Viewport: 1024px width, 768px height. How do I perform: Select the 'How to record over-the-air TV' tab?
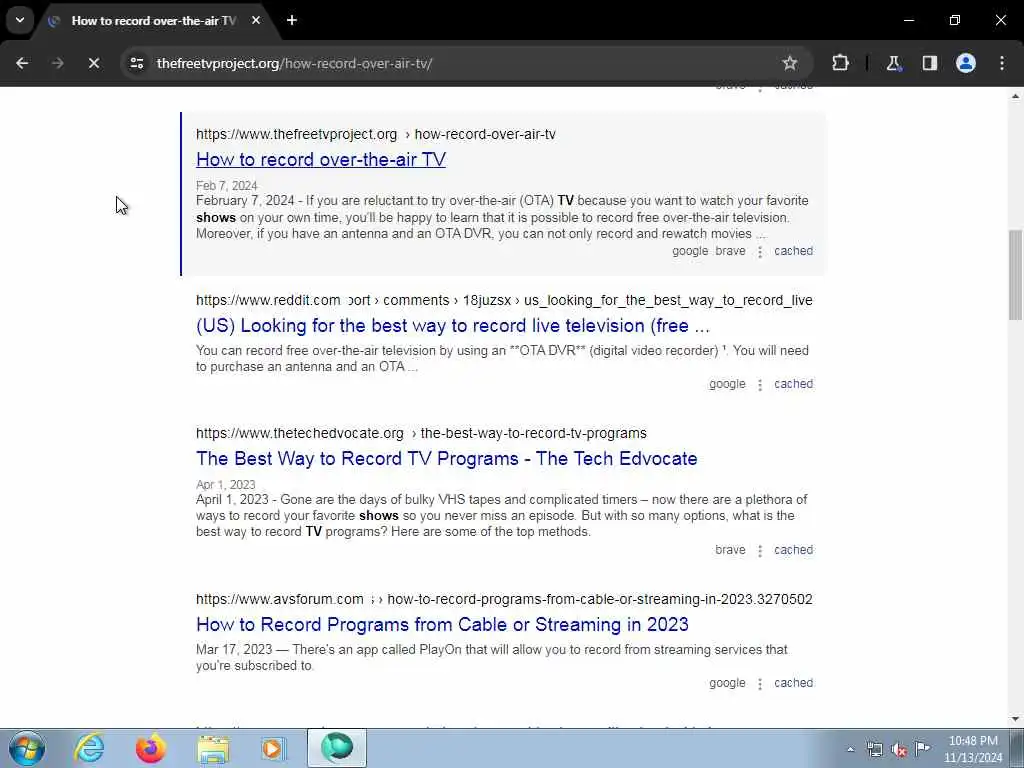[153, 20]
